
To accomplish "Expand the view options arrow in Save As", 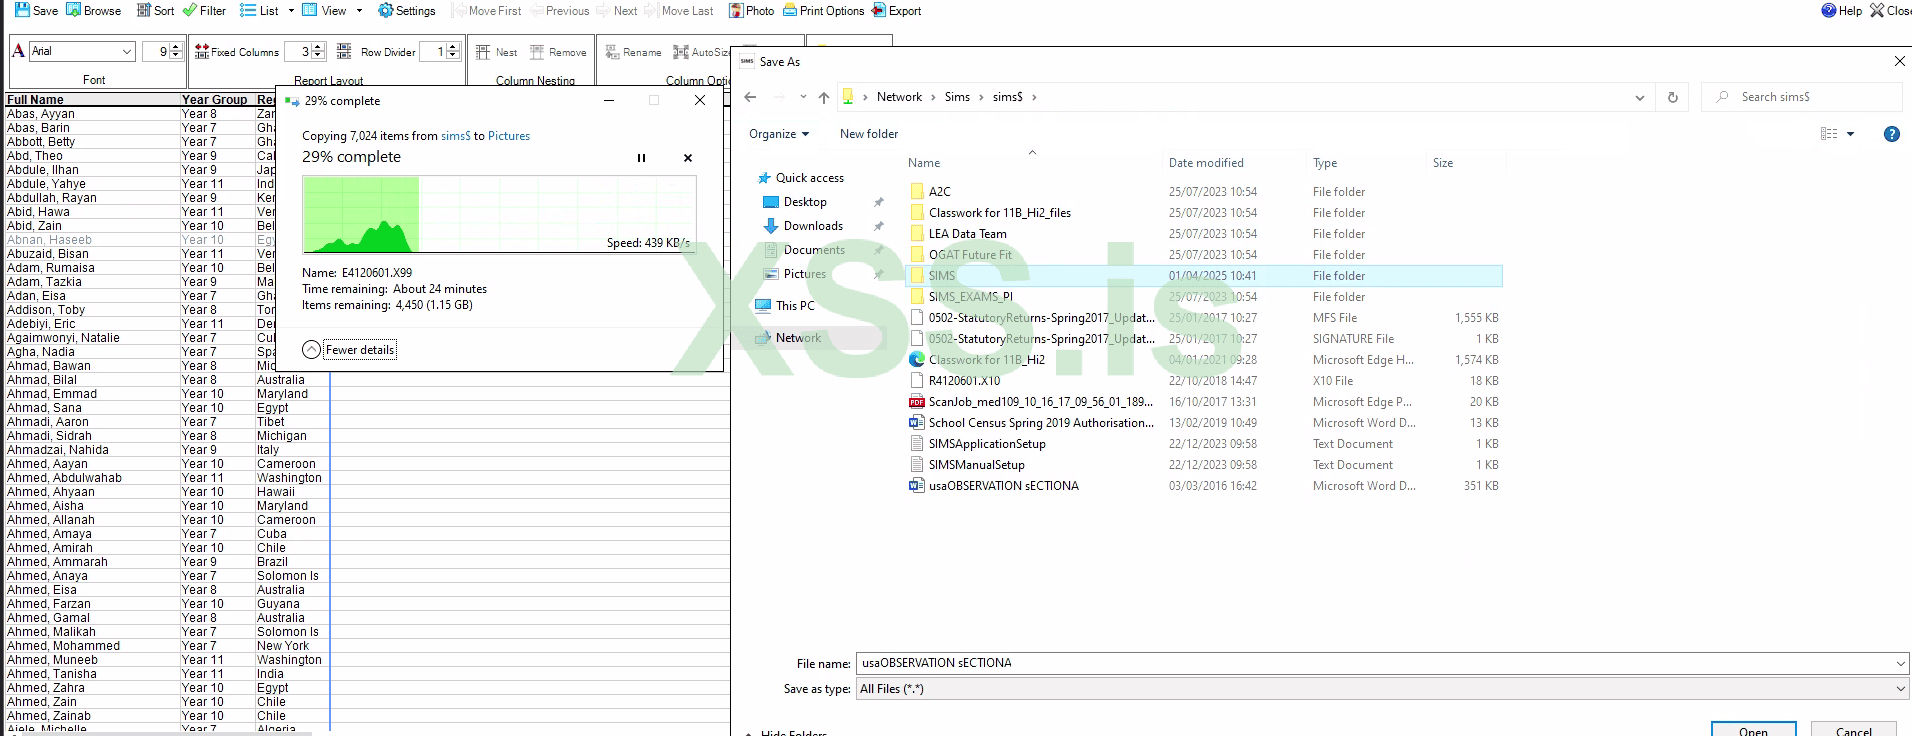I will click(x=1850, y=134).
